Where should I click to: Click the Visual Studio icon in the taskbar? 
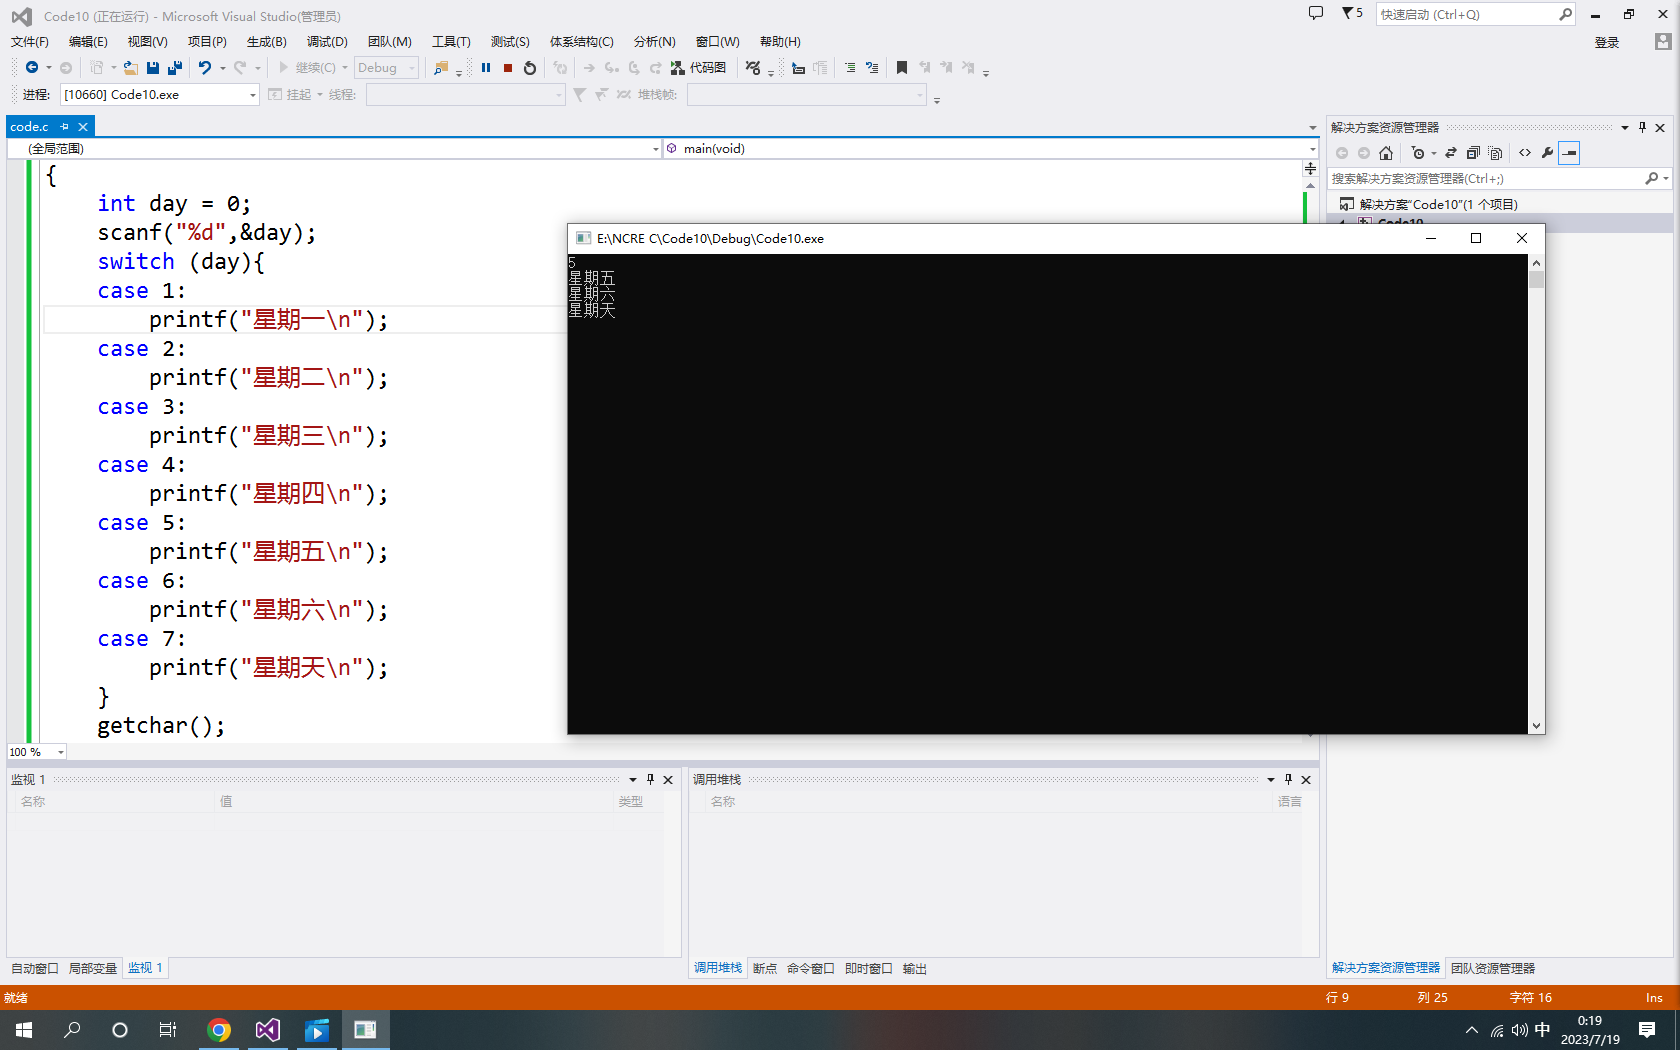point(267,1030)
